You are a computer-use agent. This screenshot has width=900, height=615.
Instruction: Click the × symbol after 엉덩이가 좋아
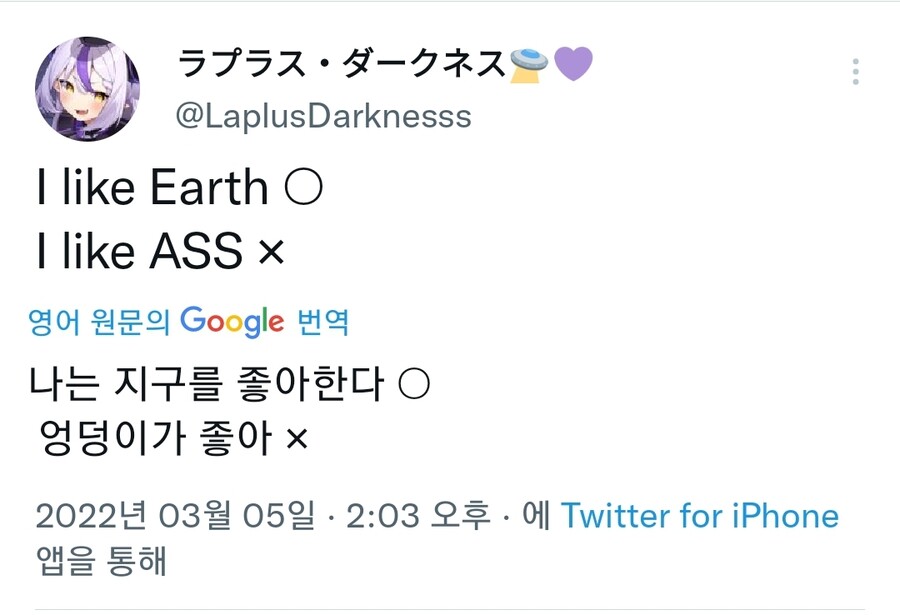point(297,439)
